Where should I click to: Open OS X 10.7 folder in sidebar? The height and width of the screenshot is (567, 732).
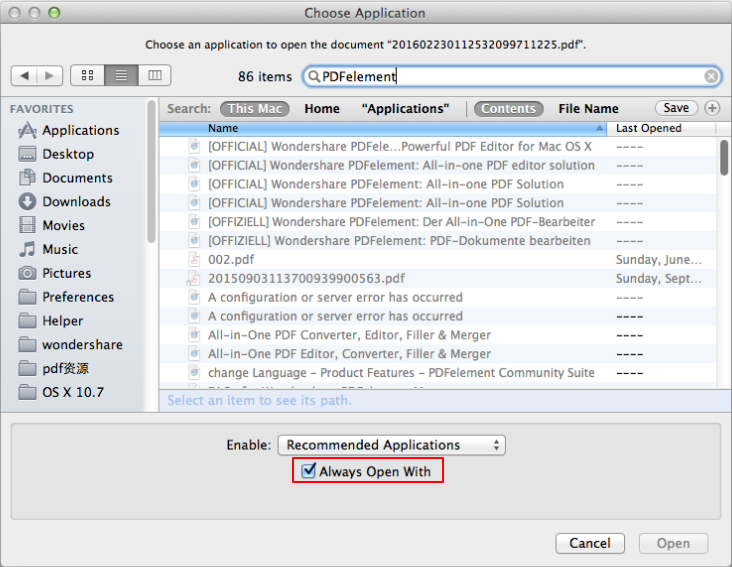61,392
